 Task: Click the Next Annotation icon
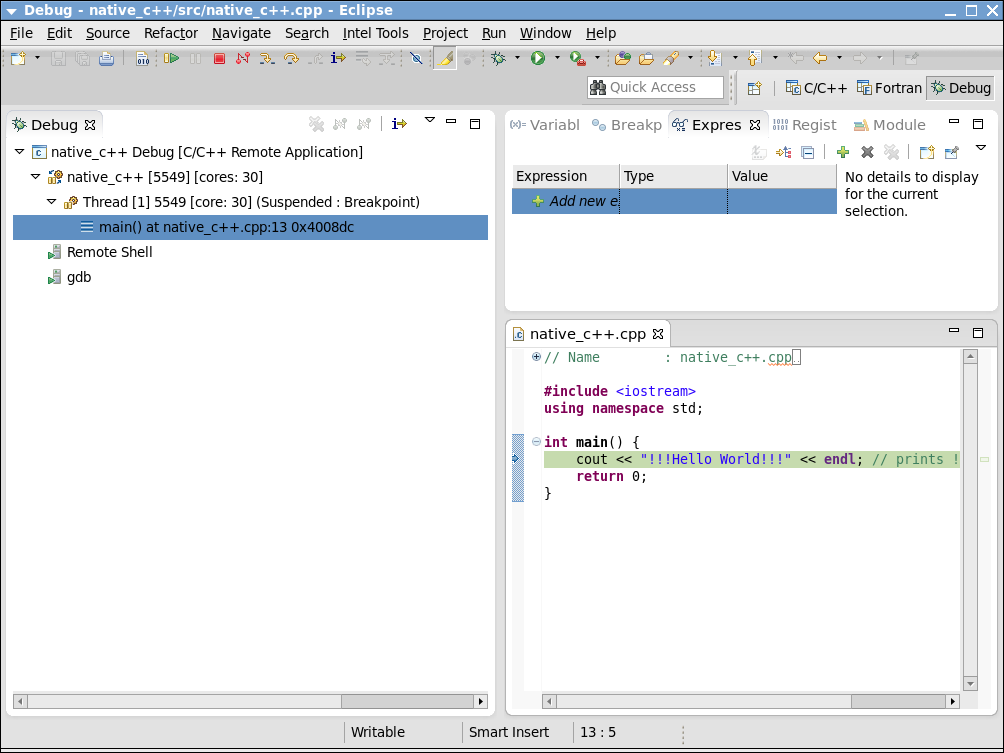pyautogui.click(x=715, y=58)
